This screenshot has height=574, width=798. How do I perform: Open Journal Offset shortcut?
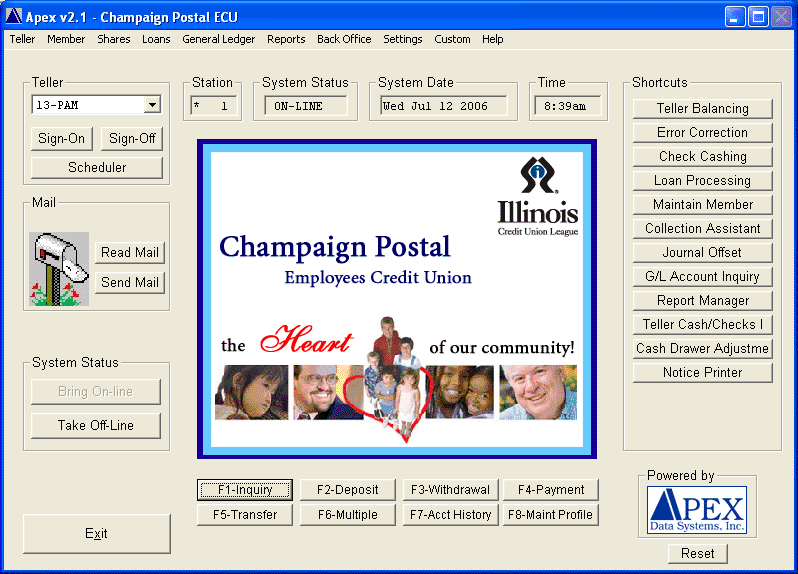point(703,252)
